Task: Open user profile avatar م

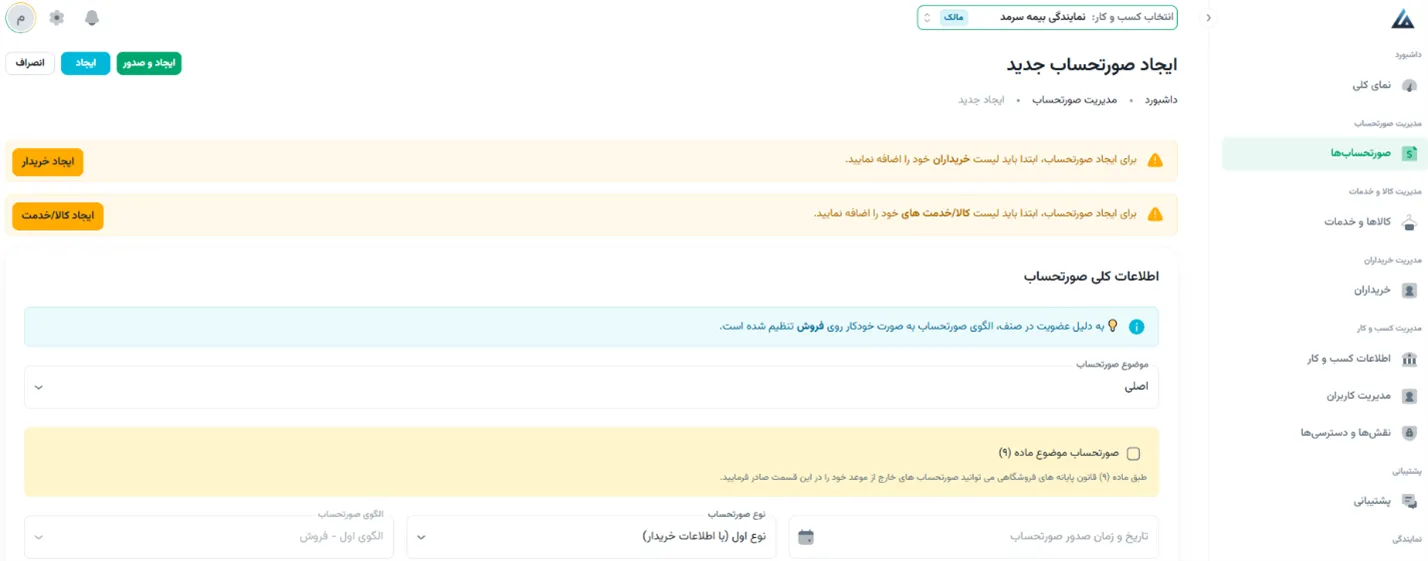Action: (x=21, y=18)
